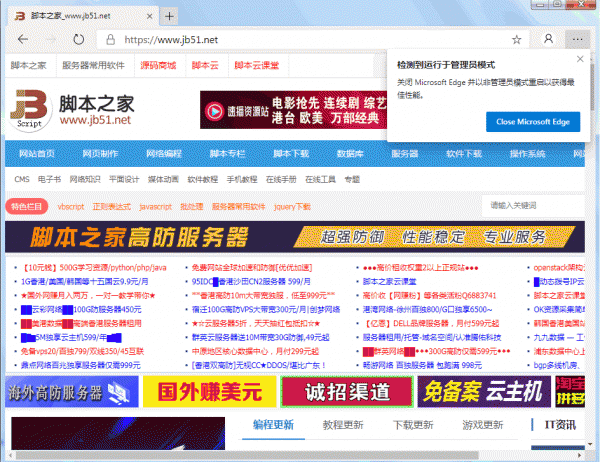Image resolution: width=600 pixels, height=462 pixels.
Task: Click the IT资讯 section heading
Action: point(560,425)
